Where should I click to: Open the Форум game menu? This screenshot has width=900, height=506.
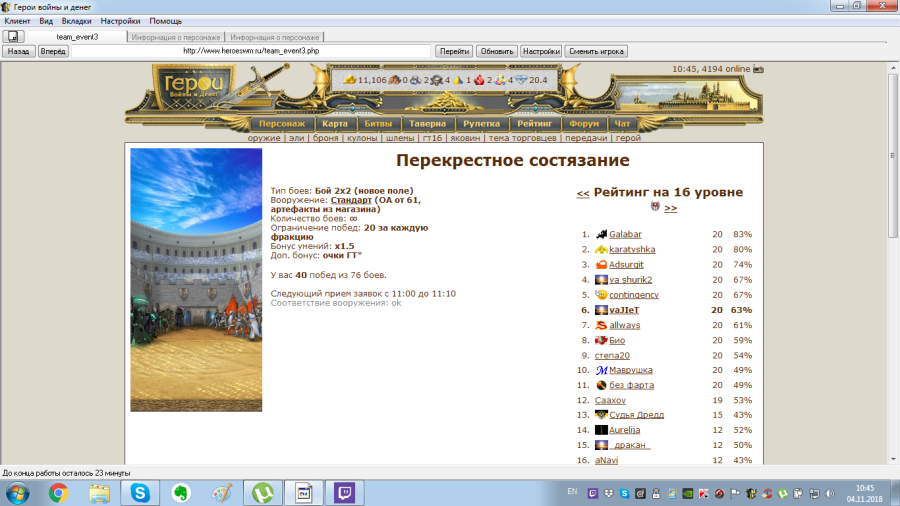coord(584,123)
